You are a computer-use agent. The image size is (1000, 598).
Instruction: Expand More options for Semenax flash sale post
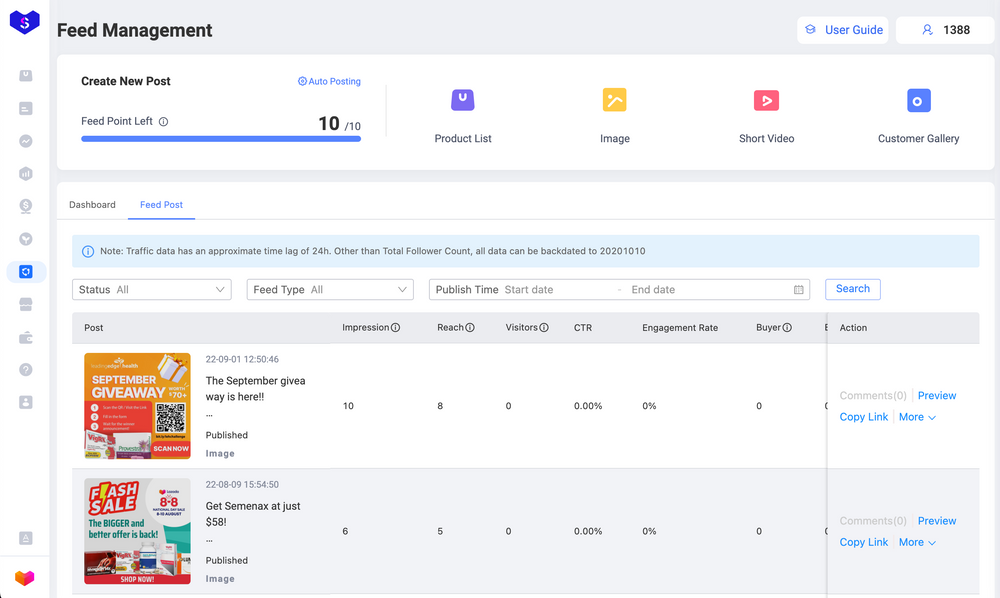(x=917, y=542)
